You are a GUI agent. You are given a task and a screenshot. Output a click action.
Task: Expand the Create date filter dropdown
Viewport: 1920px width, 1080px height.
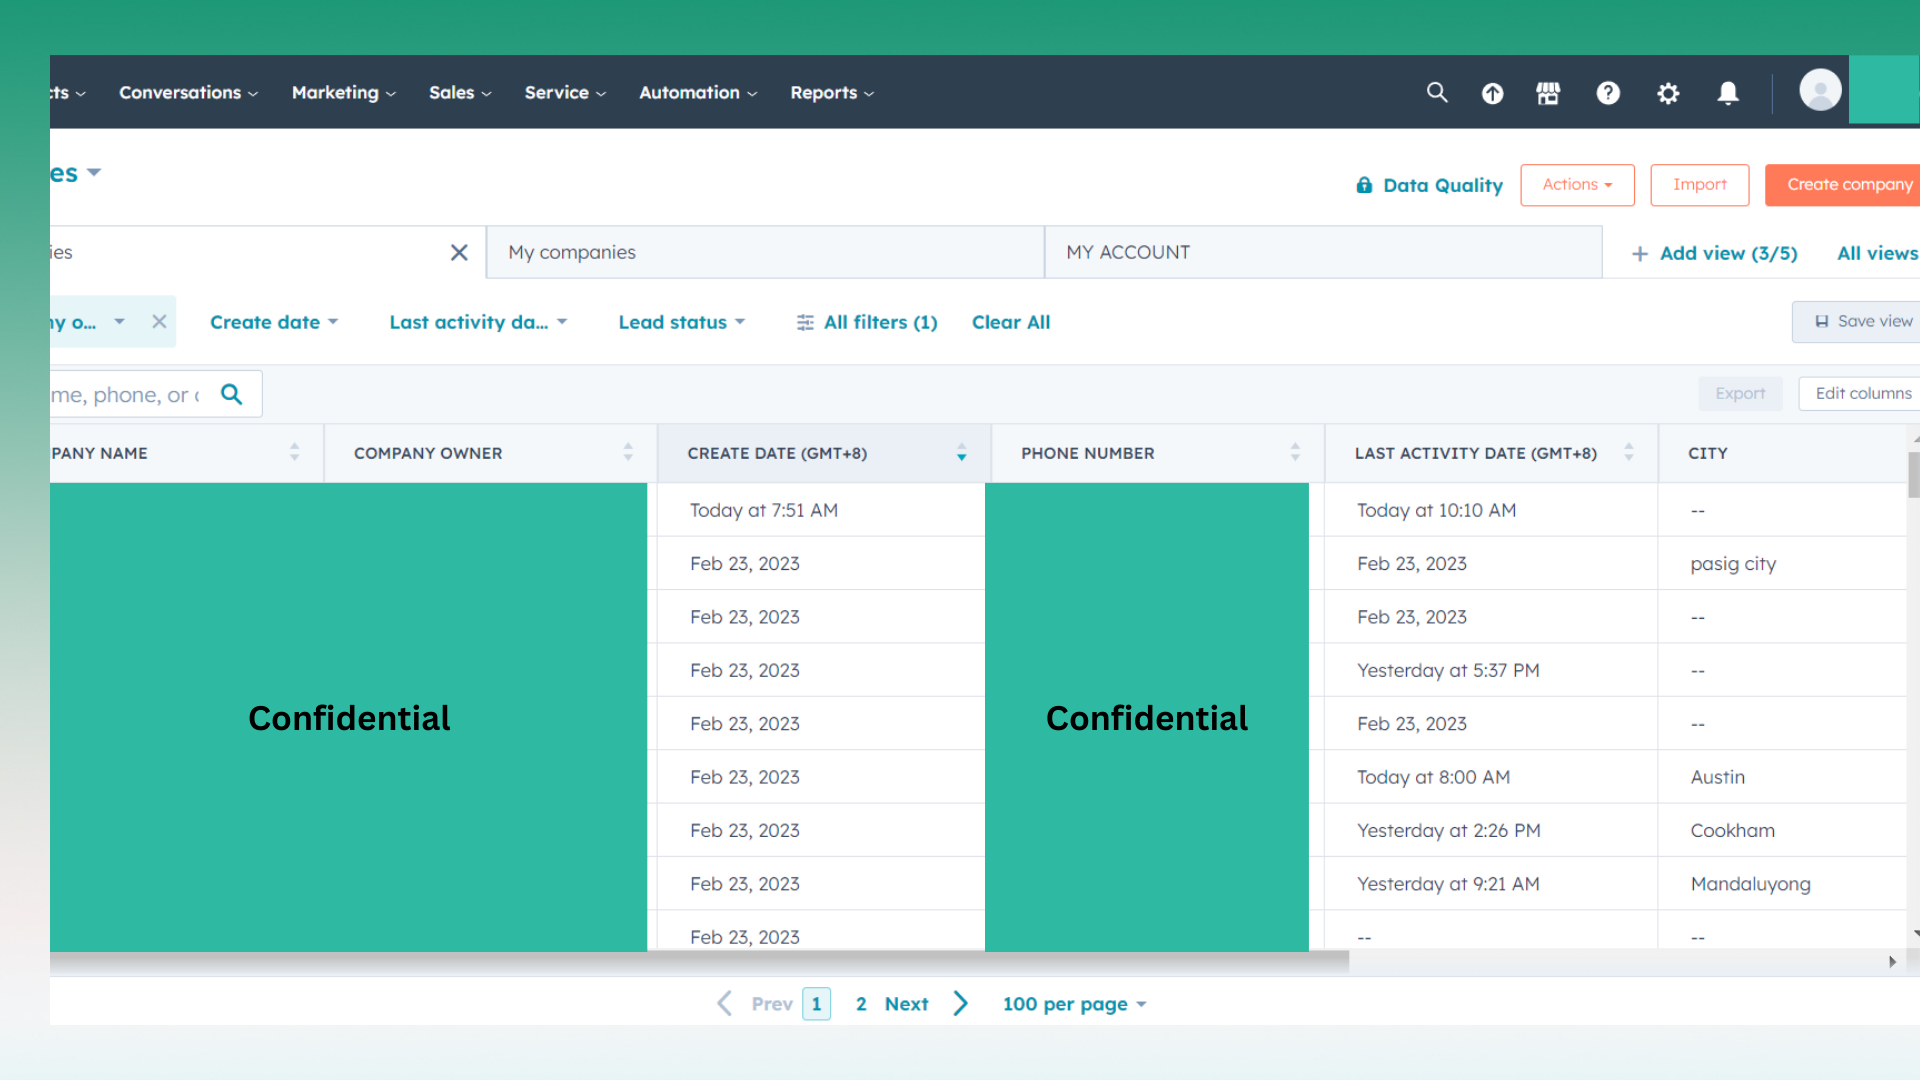(x=274, y=322)
